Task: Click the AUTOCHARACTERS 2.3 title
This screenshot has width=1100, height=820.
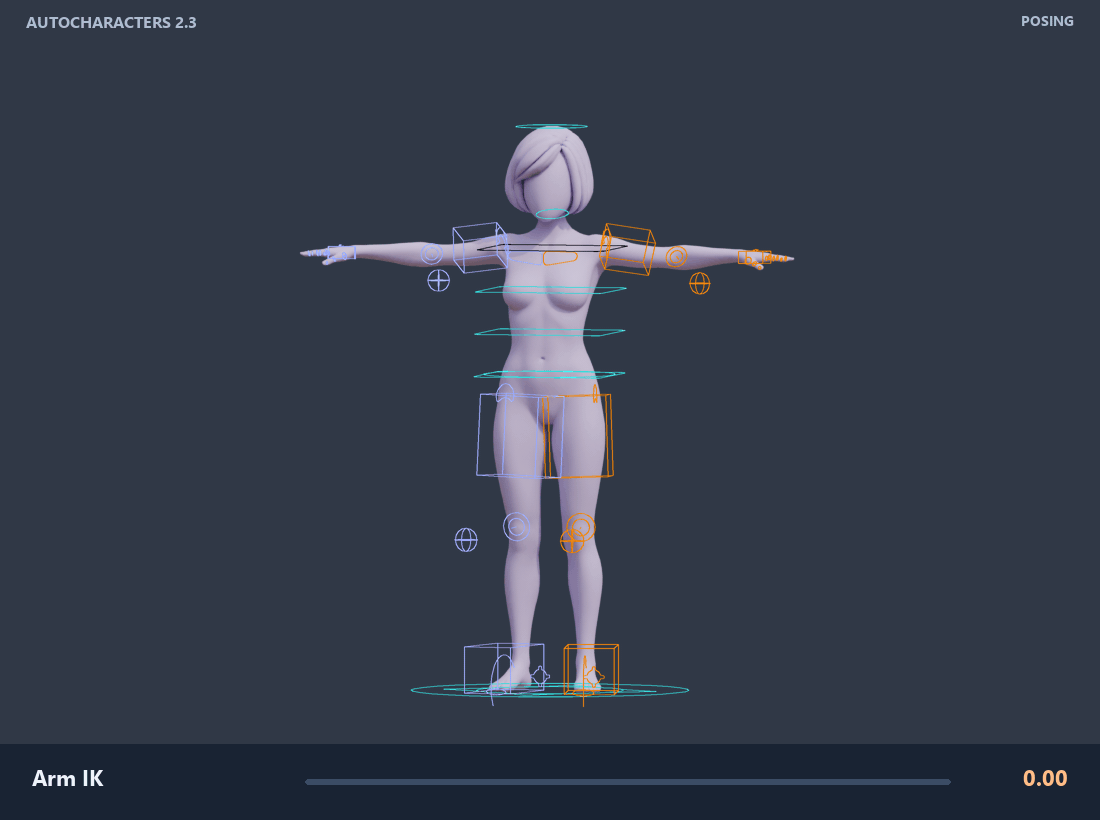Action: (x=111, y=22)
